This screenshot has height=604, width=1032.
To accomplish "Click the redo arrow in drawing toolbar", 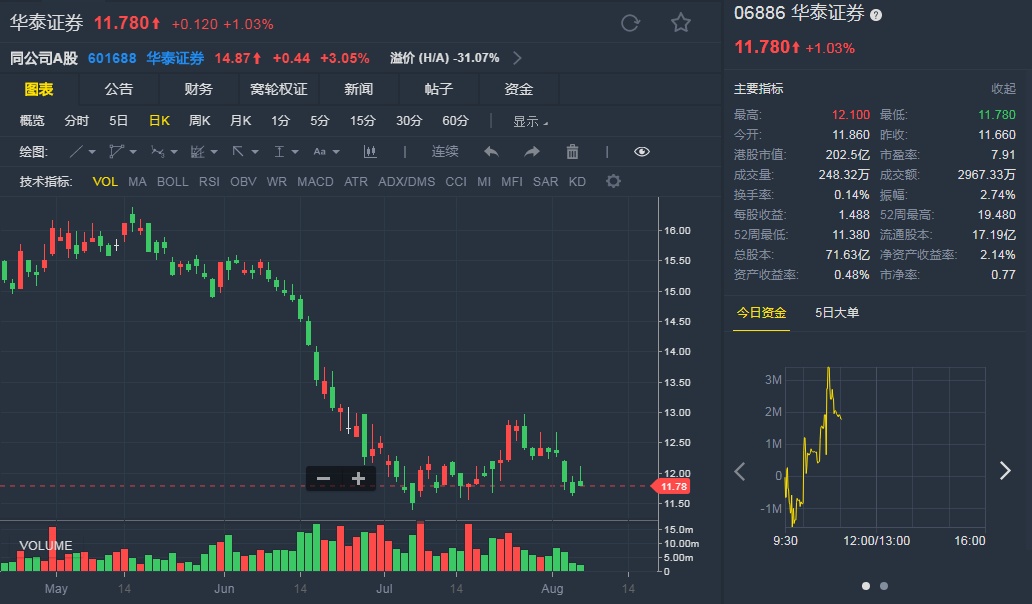I will [x=532, y=152].
